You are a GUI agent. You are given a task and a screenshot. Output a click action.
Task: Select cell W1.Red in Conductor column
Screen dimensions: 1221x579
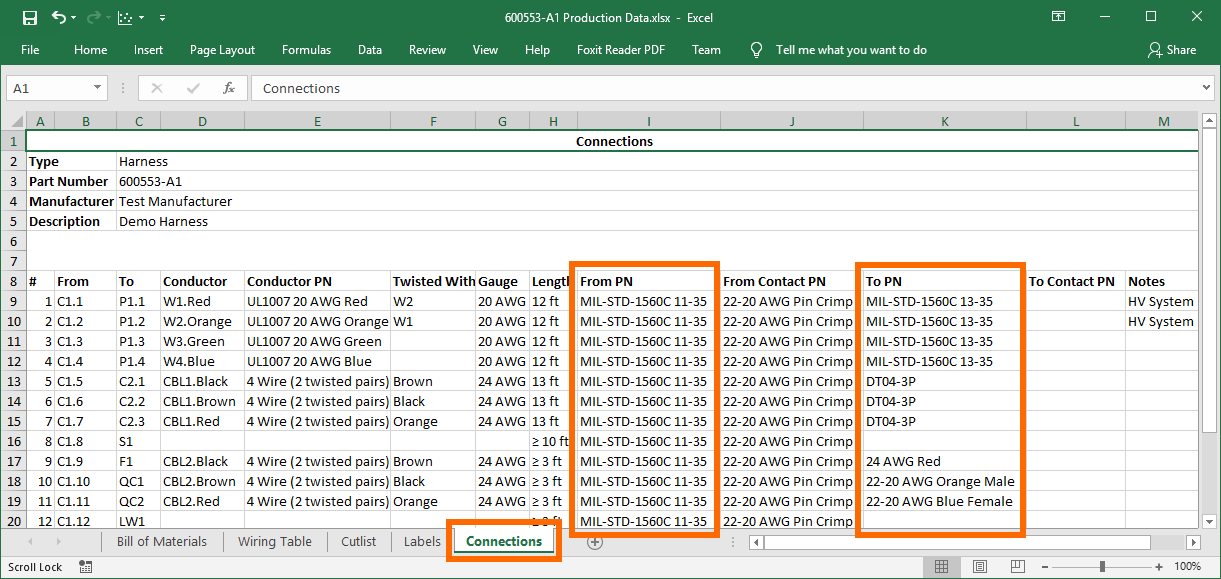pyautogui.click(x=202, y=301)
